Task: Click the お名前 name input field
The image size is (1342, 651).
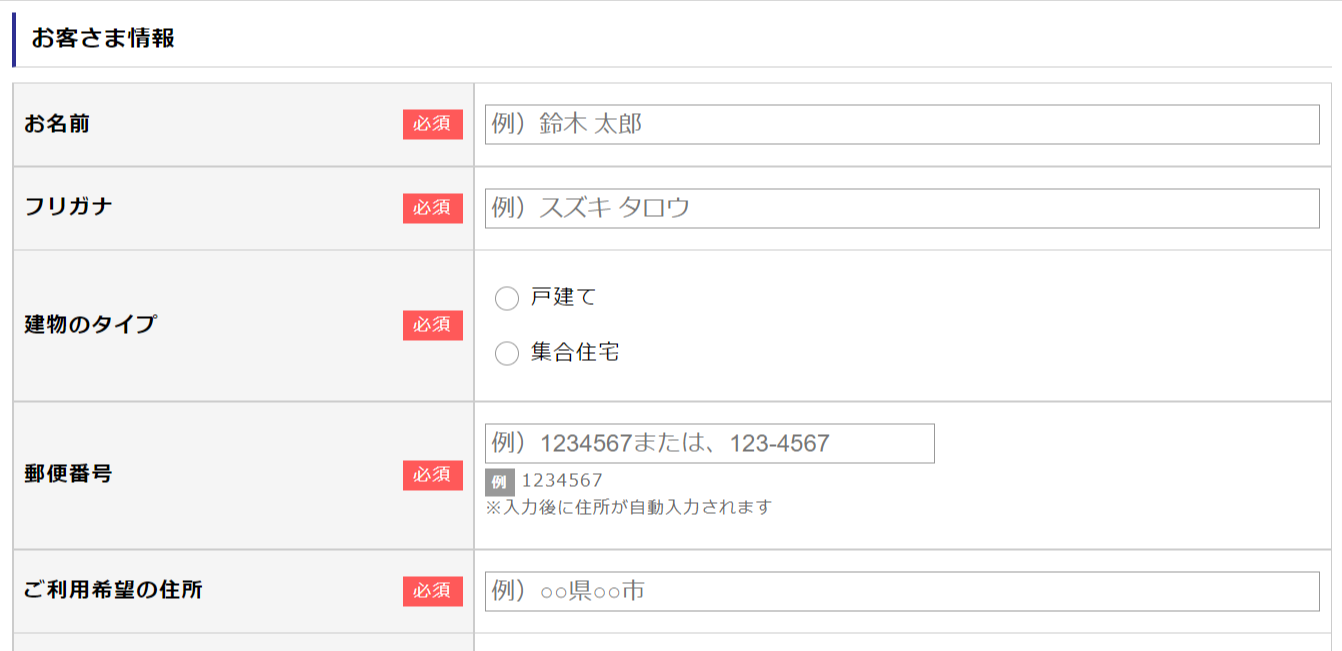Action: (901, 125)
